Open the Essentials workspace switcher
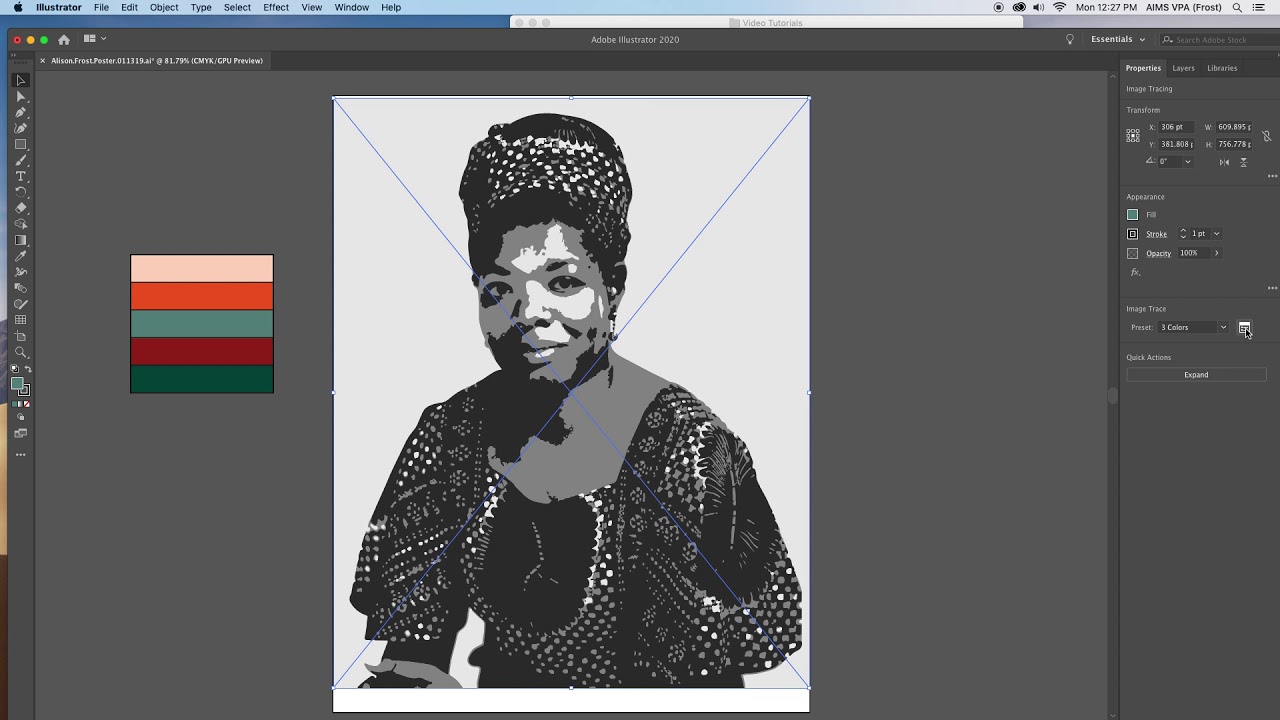1280x720 pixels. click(x=1118, y=39)
